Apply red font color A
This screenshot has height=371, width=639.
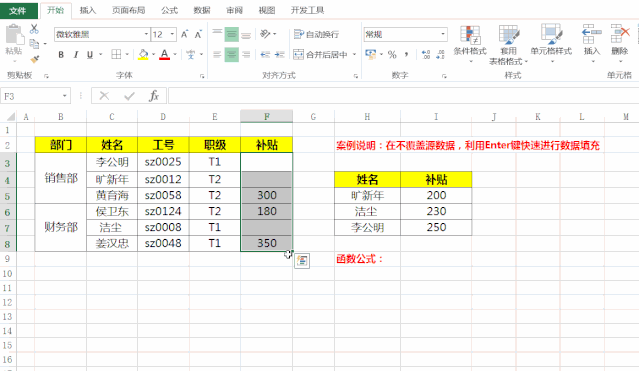pos(164,55)
